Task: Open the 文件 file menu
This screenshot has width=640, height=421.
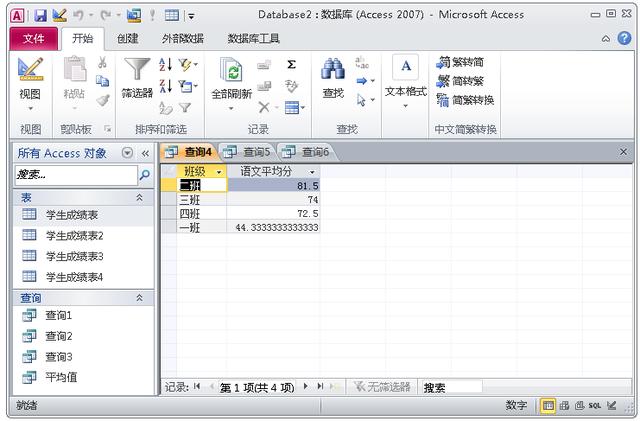Action: [33, 39]
